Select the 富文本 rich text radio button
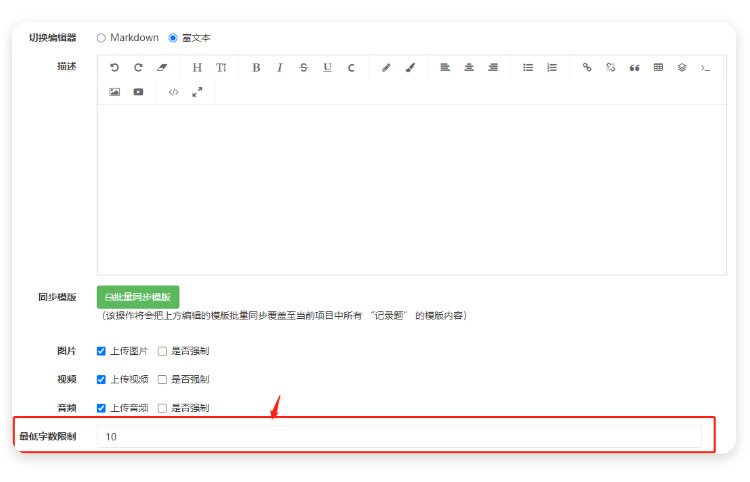The width and height of the screenshot is (750, 482). coord(173,38)
